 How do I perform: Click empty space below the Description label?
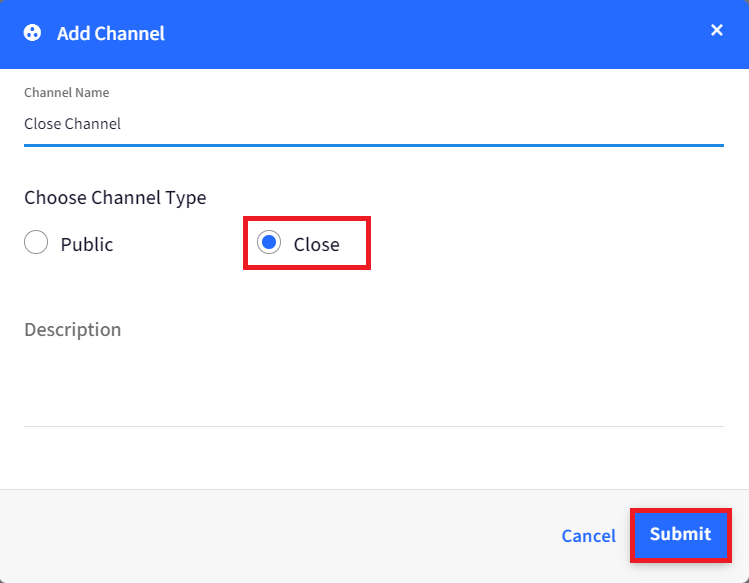pyautogui.click(x=374, y=382)
